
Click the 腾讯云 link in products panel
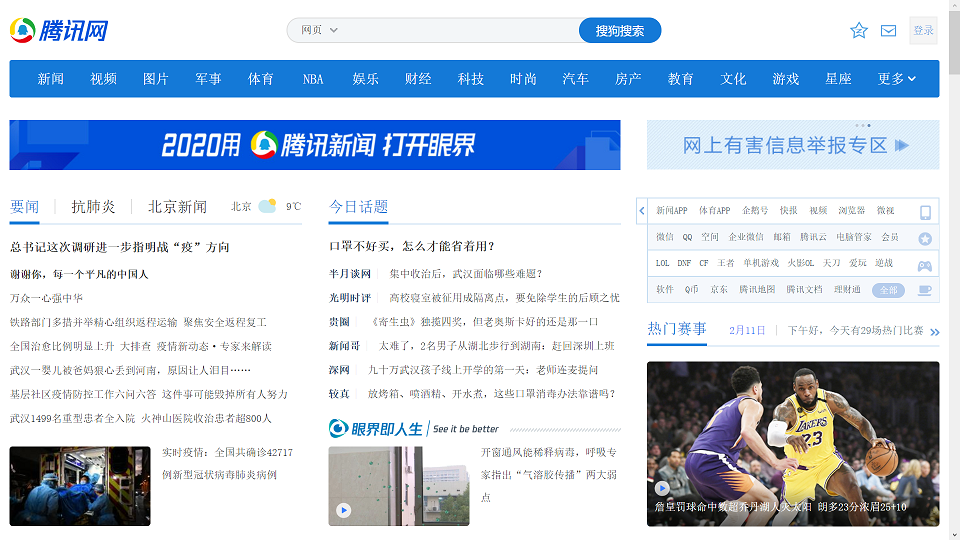pyautogui.click(x=813, y=237)
